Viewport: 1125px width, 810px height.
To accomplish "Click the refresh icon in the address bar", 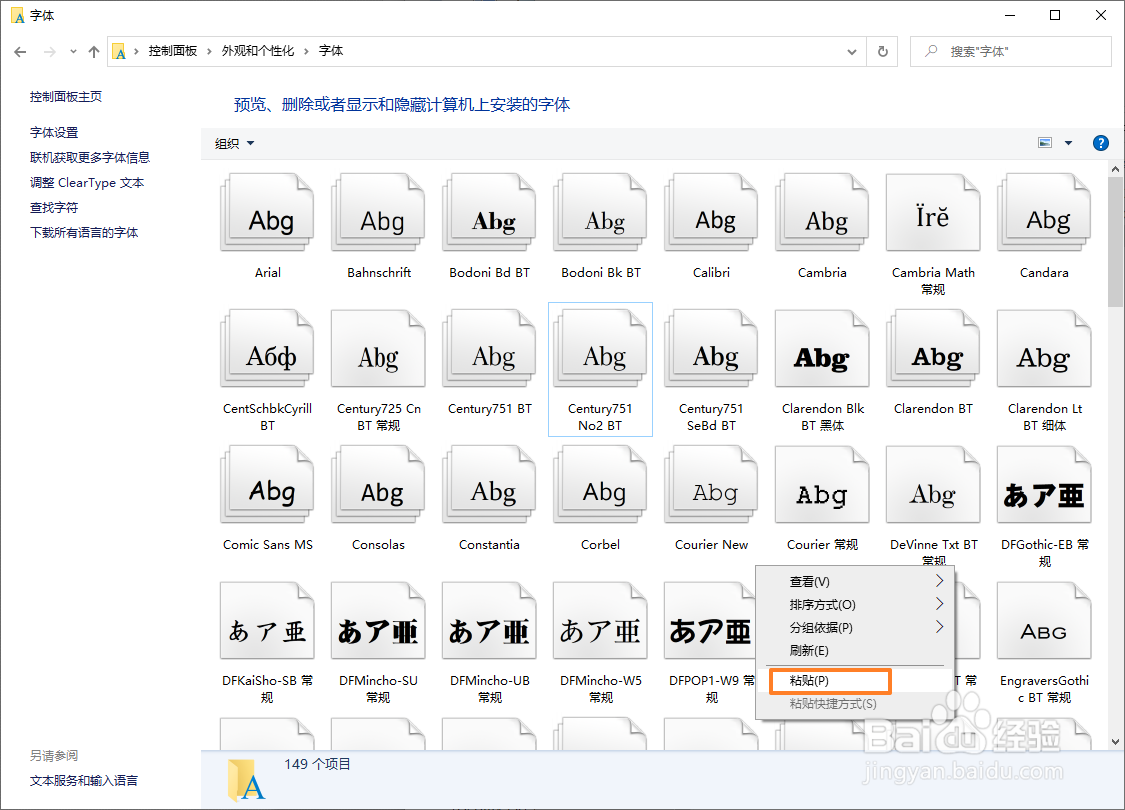I will coord(882,51).
